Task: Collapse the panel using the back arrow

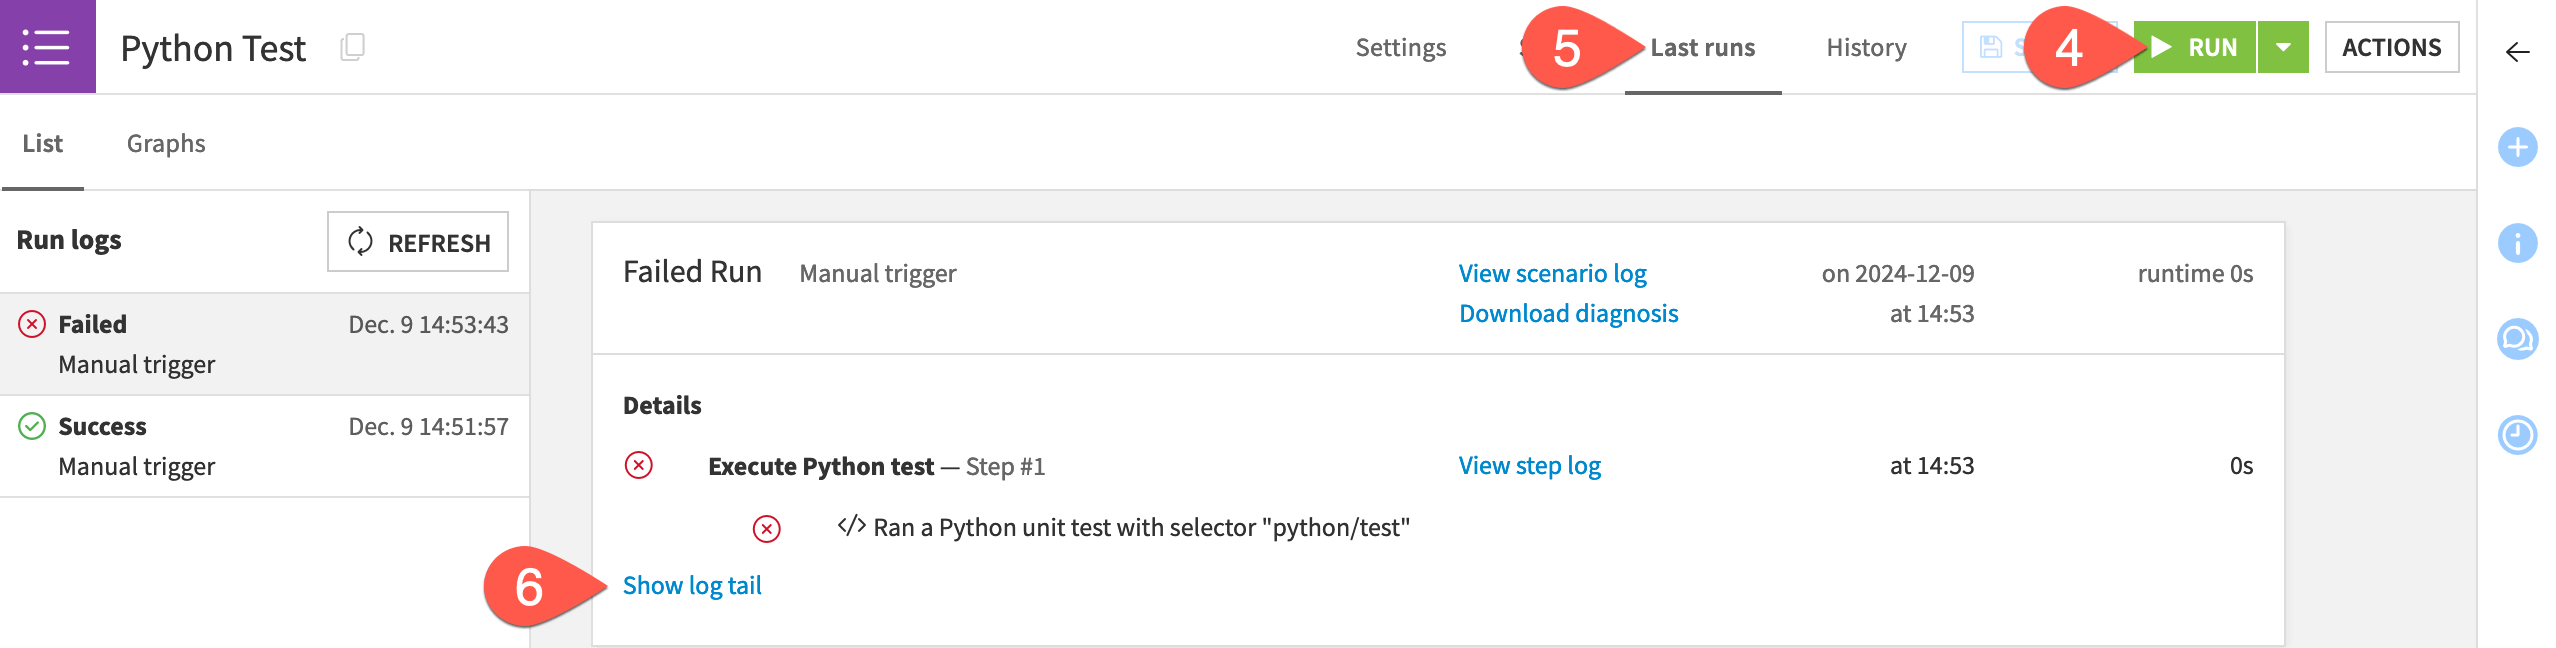Action: [x=2518, y=50]
